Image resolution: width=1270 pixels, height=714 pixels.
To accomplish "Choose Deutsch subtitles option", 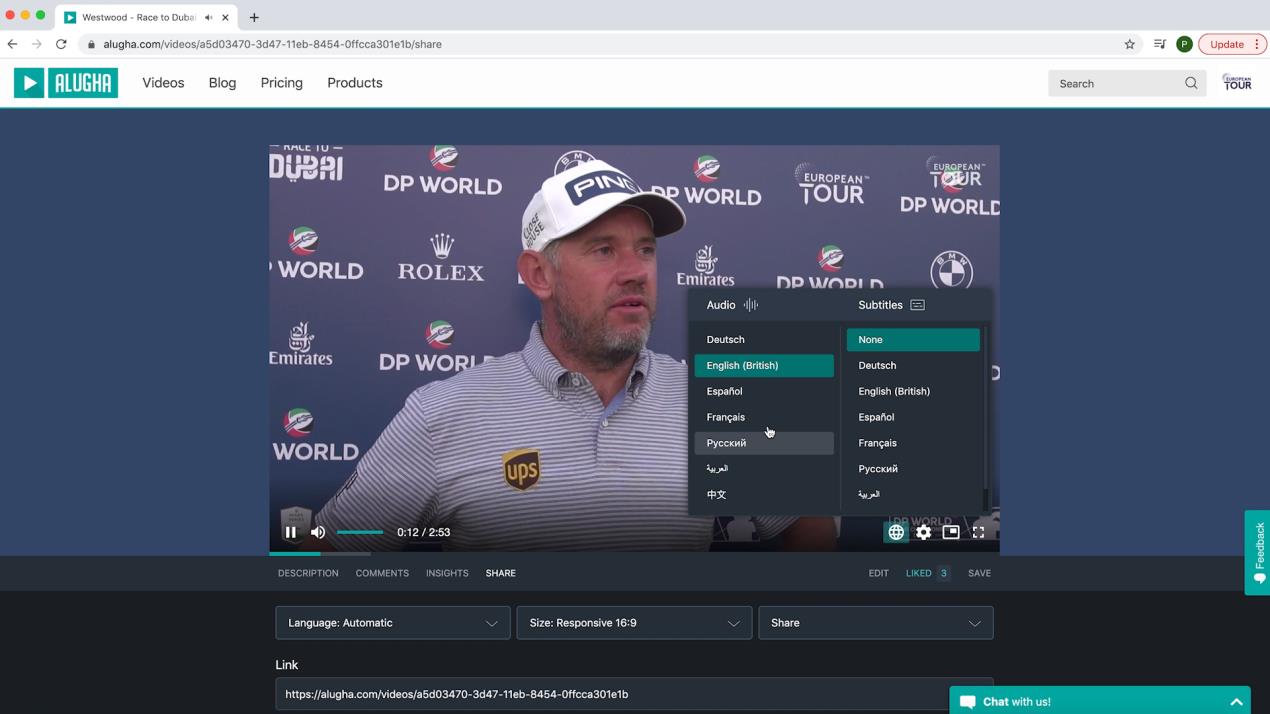I will coord(912,366).
